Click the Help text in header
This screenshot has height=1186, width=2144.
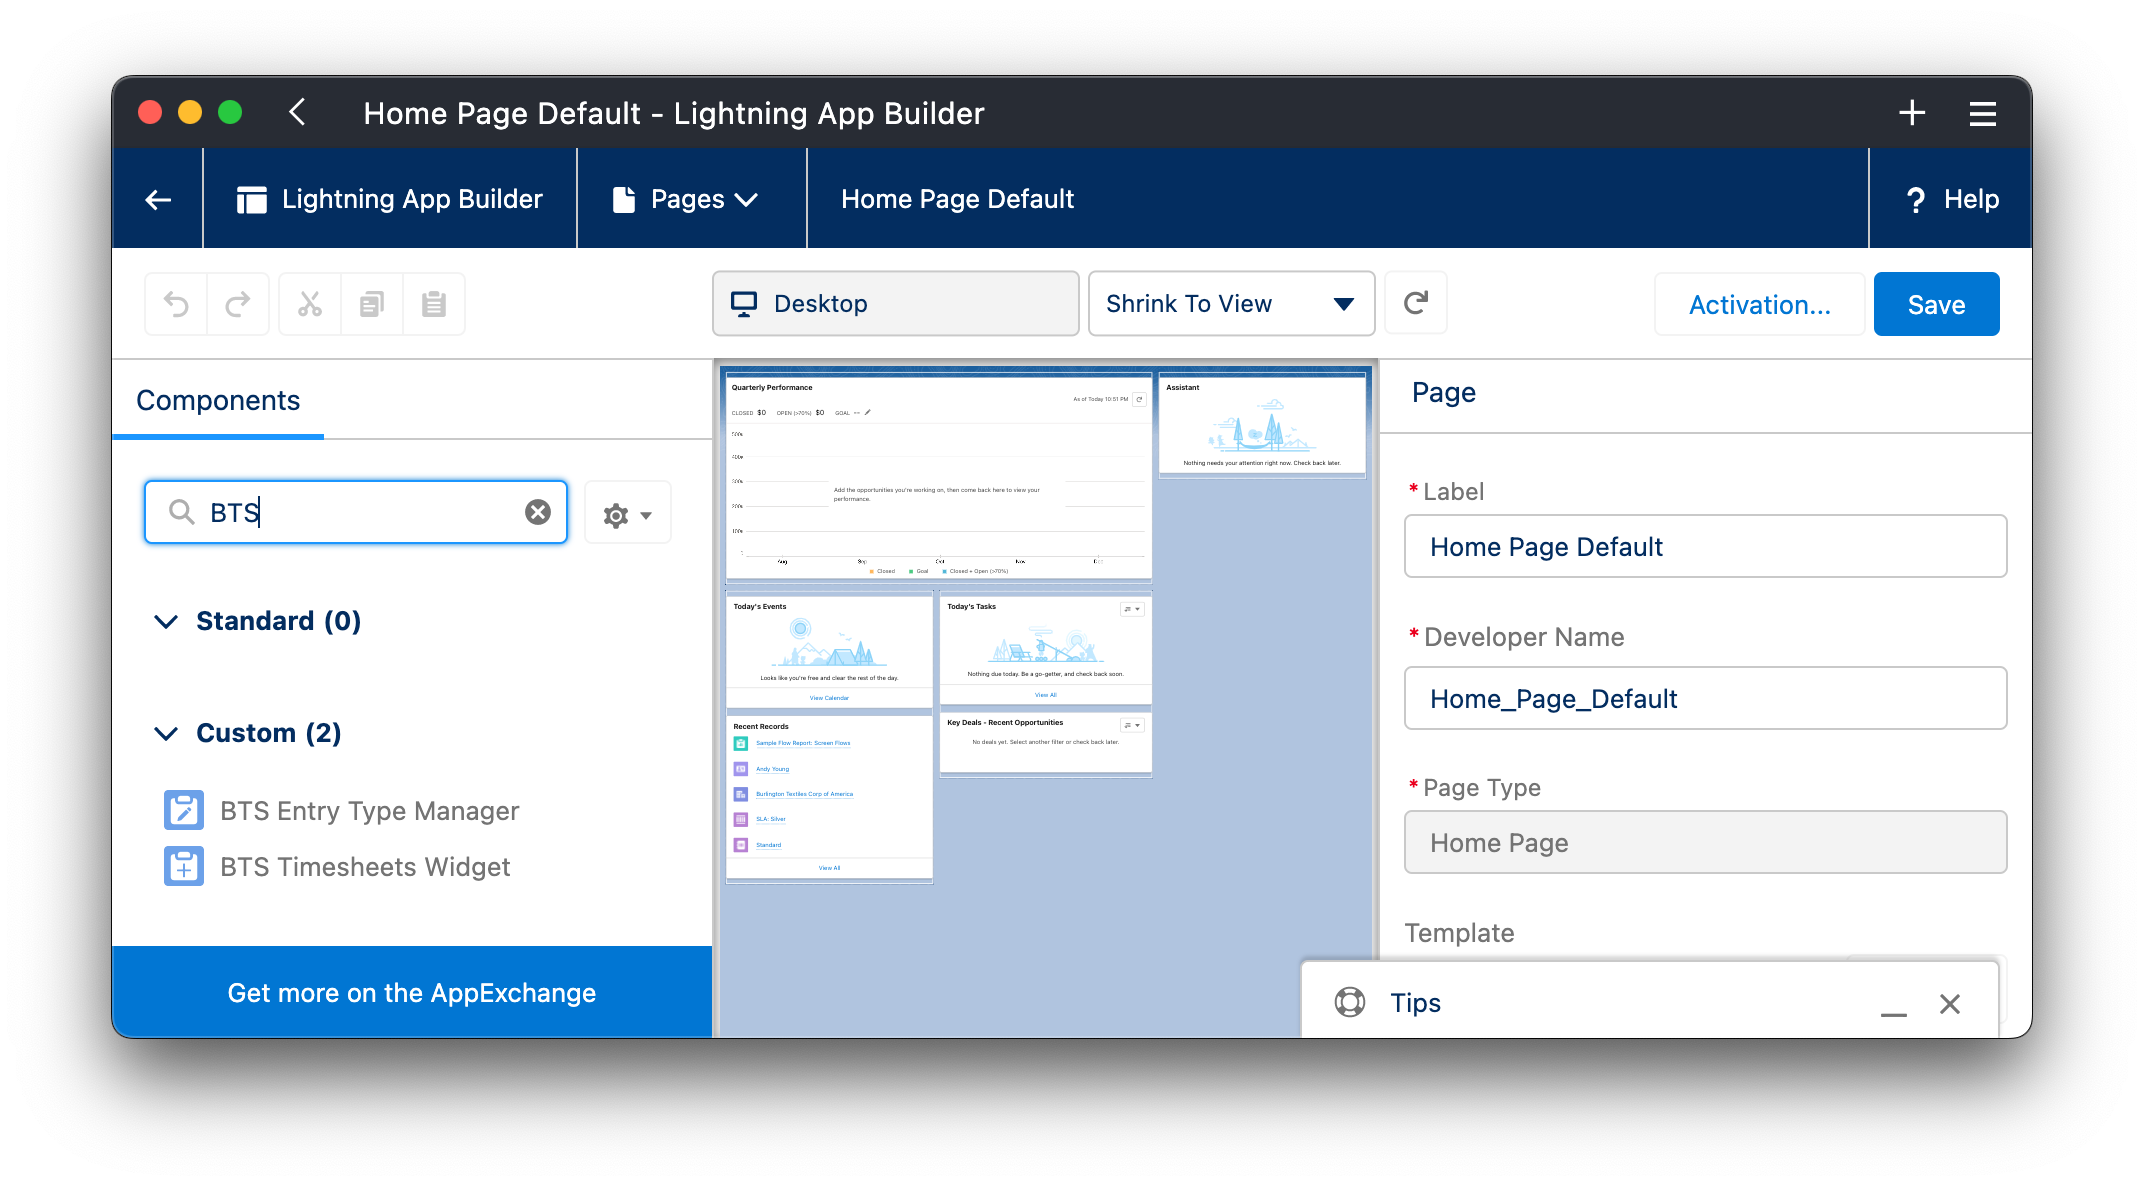1971,199
